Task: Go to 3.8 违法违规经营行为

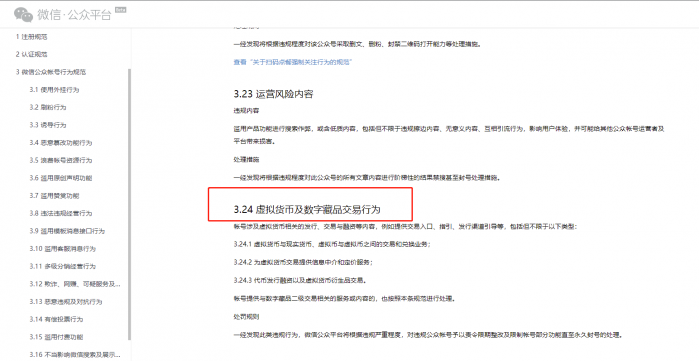Action: (61, 213)
